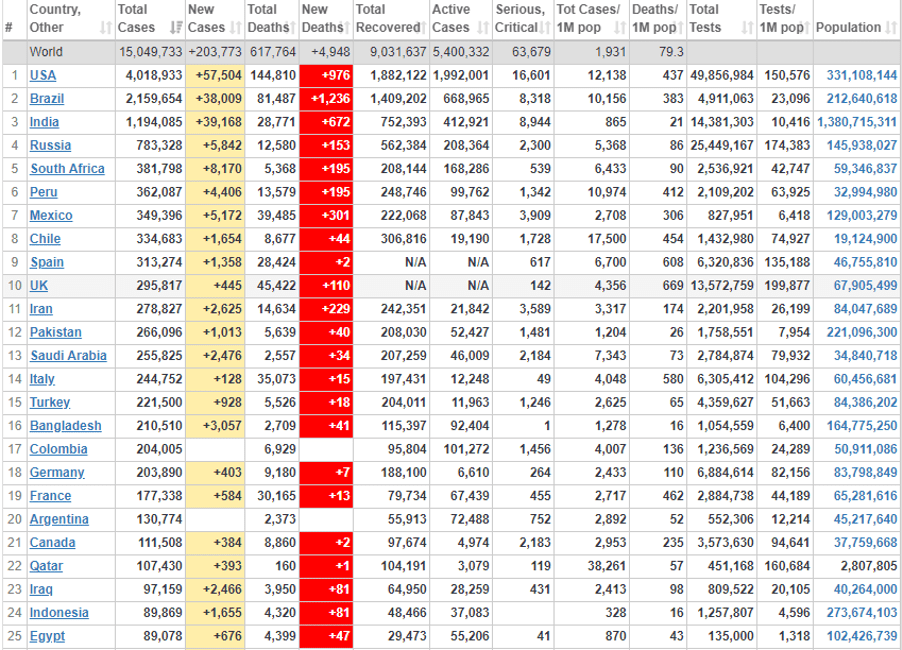Open the Indonesia country link
902x650 pixels.
pyautogui.click(x=59, y=613)
